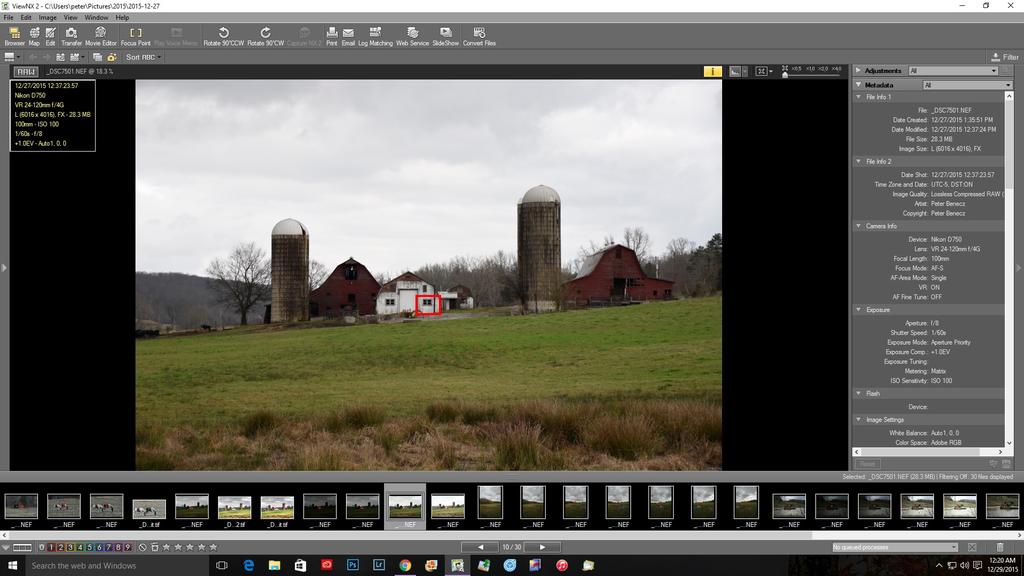Launch the Movie Editor
The width and height of the screenshot is (1024, 576).
(x=100, y=37)
